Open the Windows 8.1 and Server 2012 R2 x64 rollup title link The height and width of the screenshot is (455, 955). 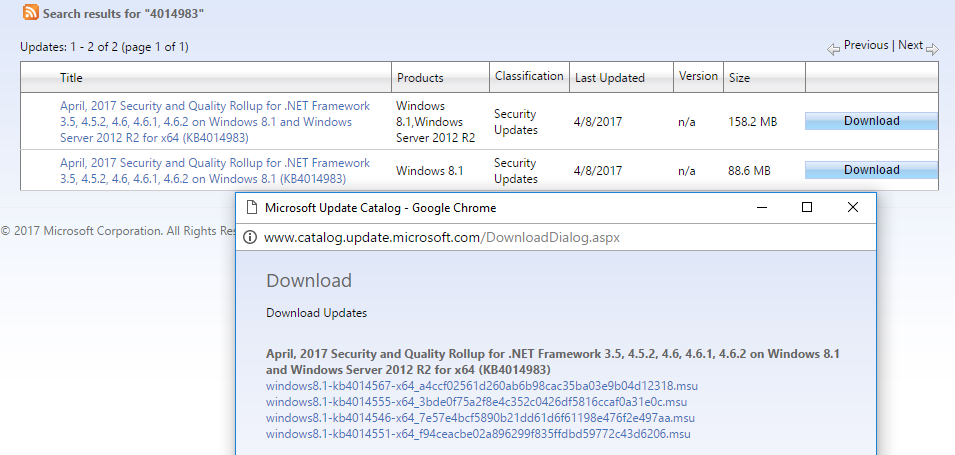pyautogui.click(x=215, y=122)
